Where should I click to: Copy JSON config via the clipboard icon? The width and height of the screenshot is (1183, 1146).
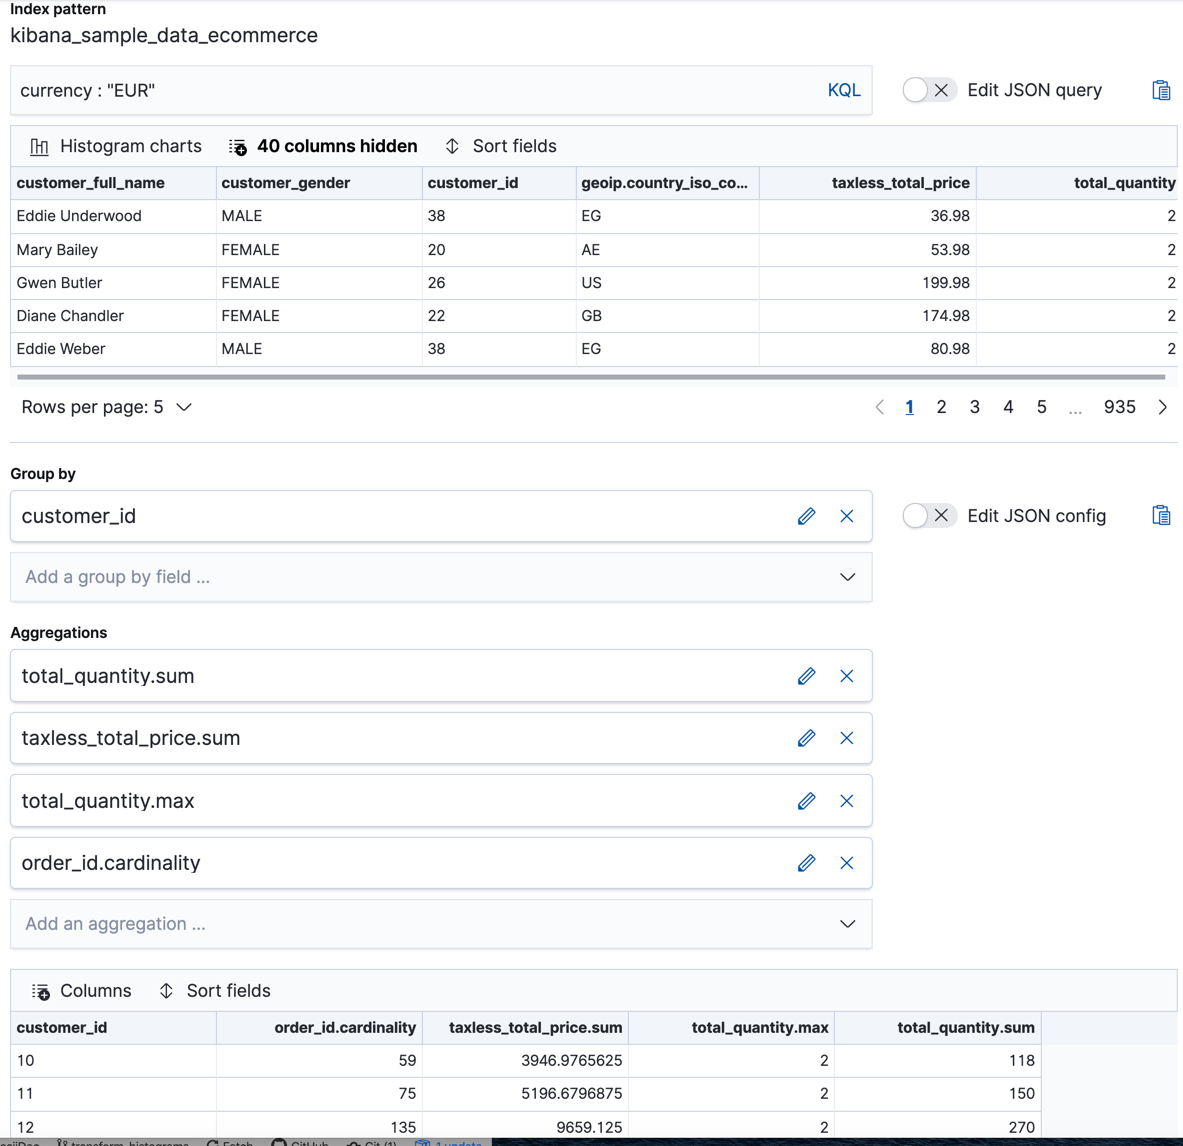(1160, 515)
